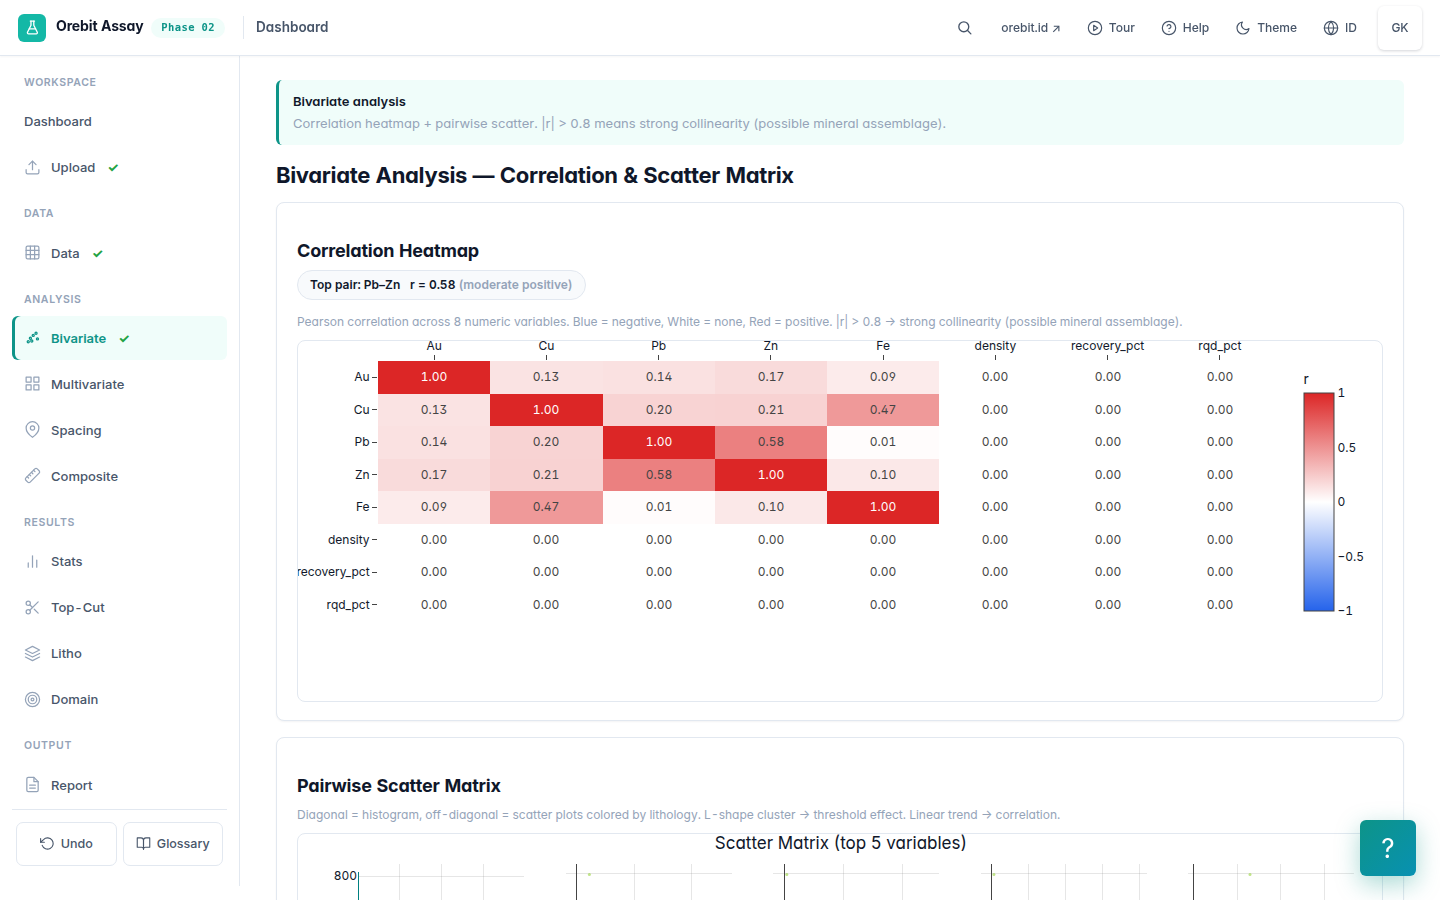Click the density row label

click(348, 540)
